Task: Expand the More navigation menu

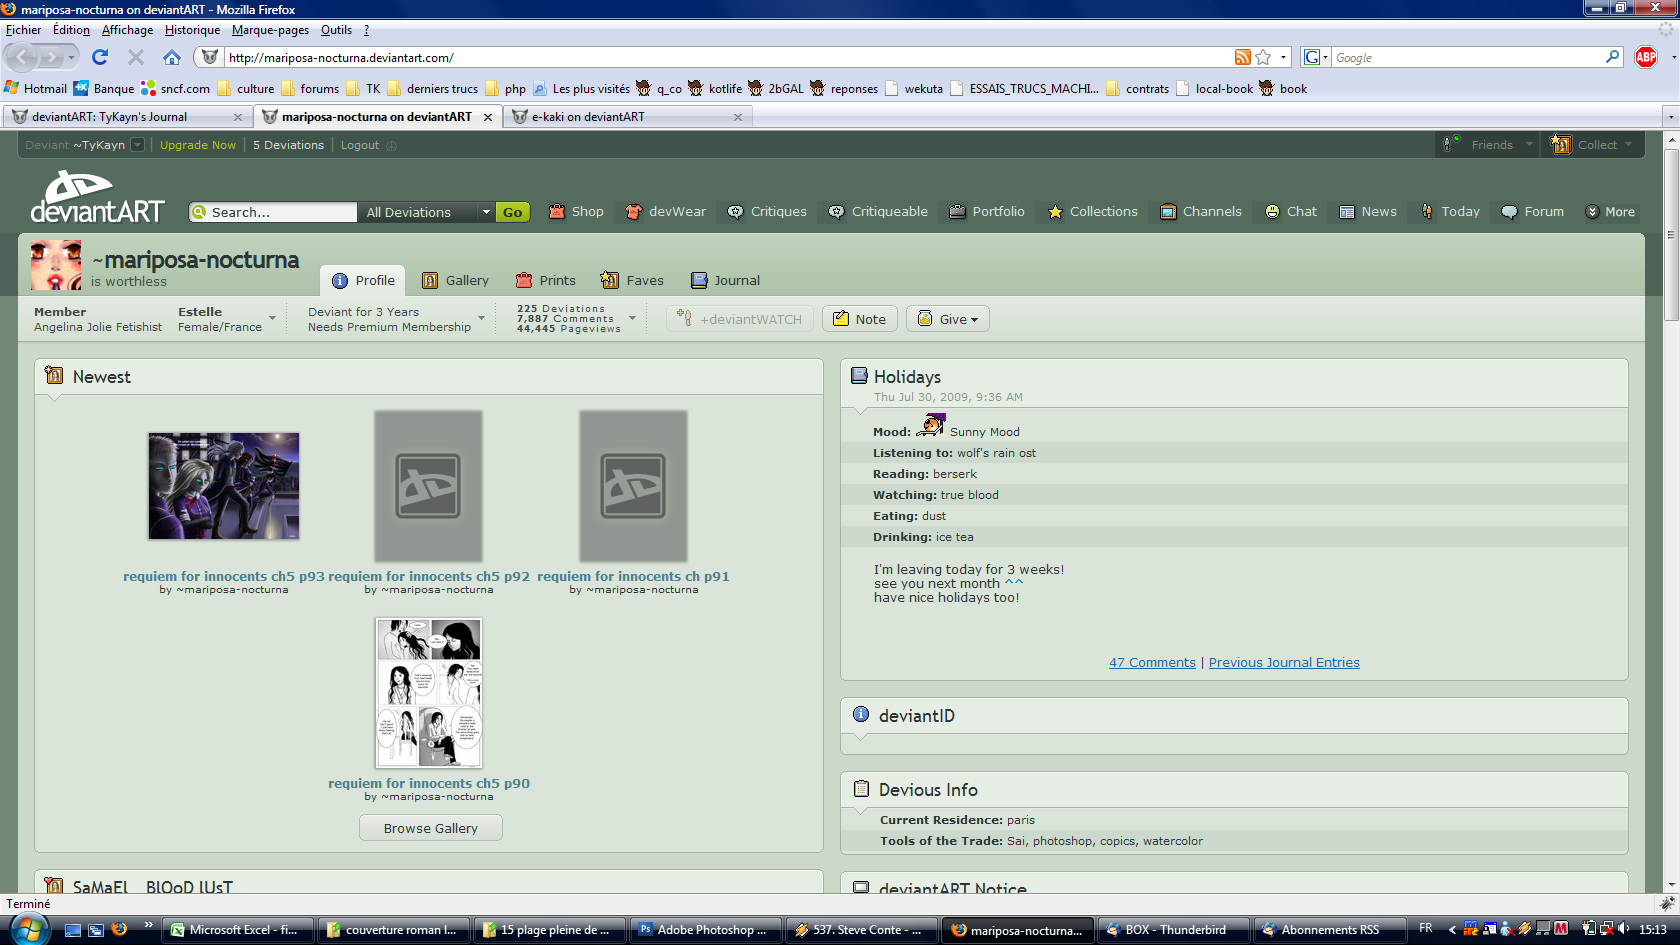Action: click(x=1610, y=212)
